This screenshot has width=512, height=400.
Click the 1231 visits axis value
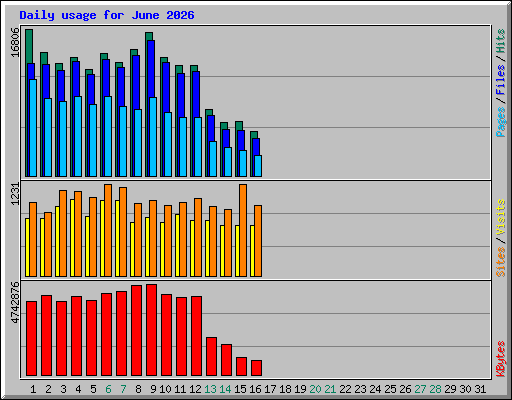[15, 194]
